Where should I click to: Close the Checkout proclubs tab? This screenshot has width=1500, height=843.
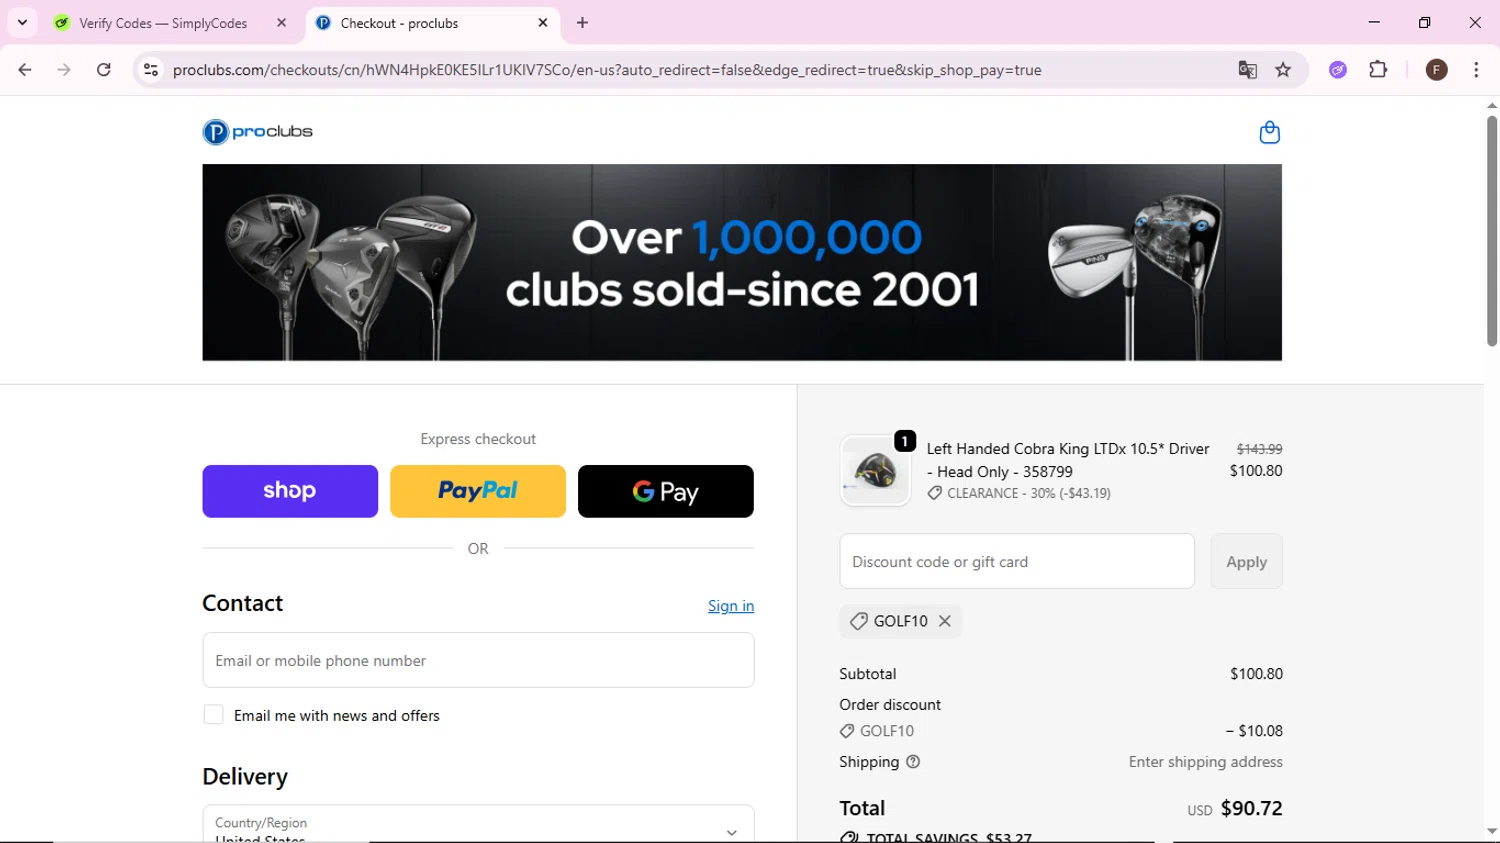(x=543, y=23)
